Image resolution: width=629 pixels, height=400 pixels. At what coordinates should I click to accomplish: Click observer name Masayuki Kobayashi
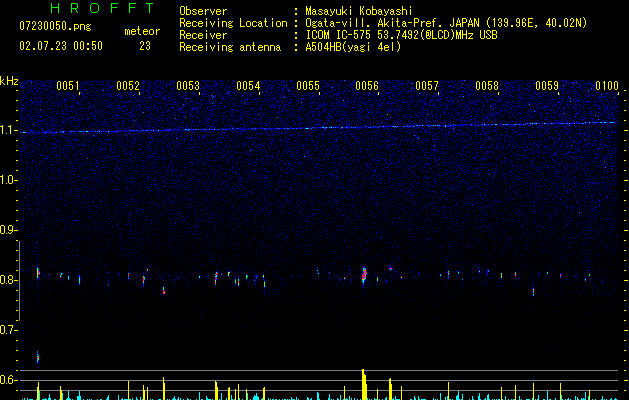(x=359, y=11)
